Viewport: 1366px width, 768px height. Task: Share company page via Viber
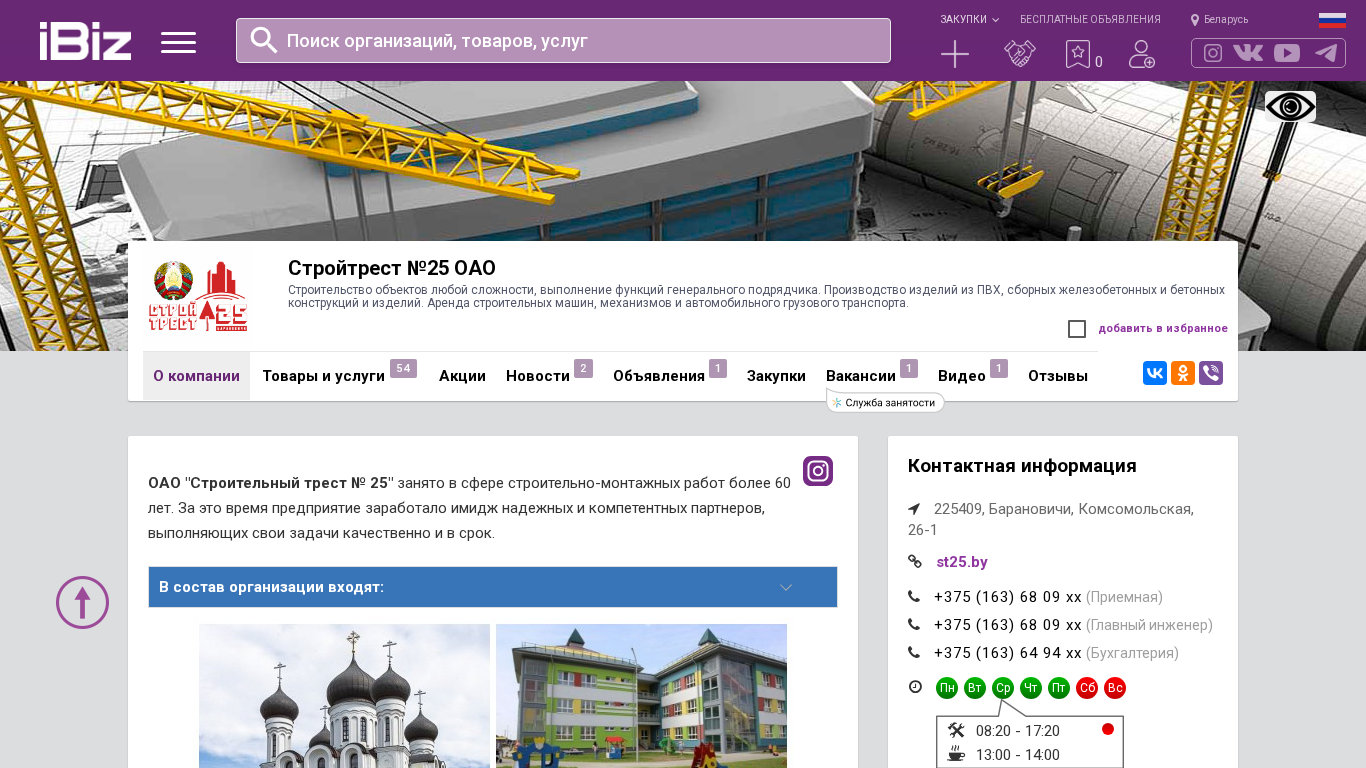pyautogui.click(x=1211, y=373)
